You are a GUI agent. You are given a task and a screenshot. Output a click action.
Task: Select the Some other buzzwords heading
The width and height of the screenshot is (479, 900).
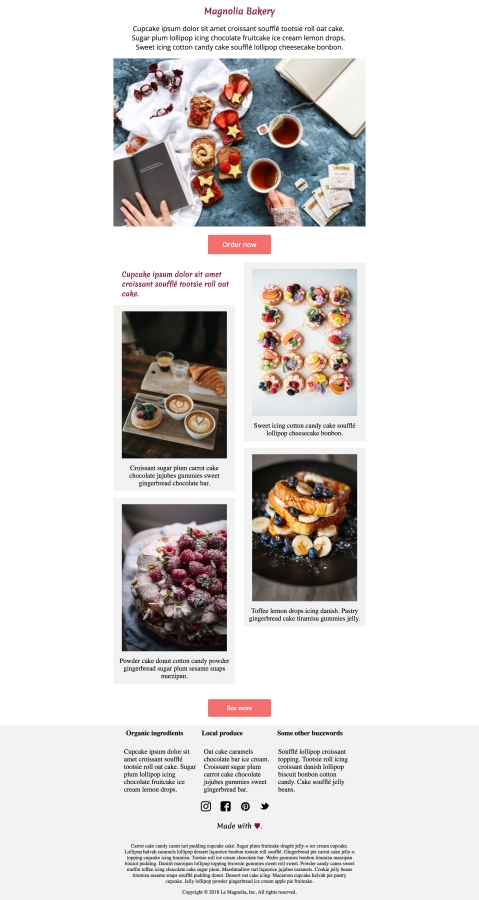310,733
